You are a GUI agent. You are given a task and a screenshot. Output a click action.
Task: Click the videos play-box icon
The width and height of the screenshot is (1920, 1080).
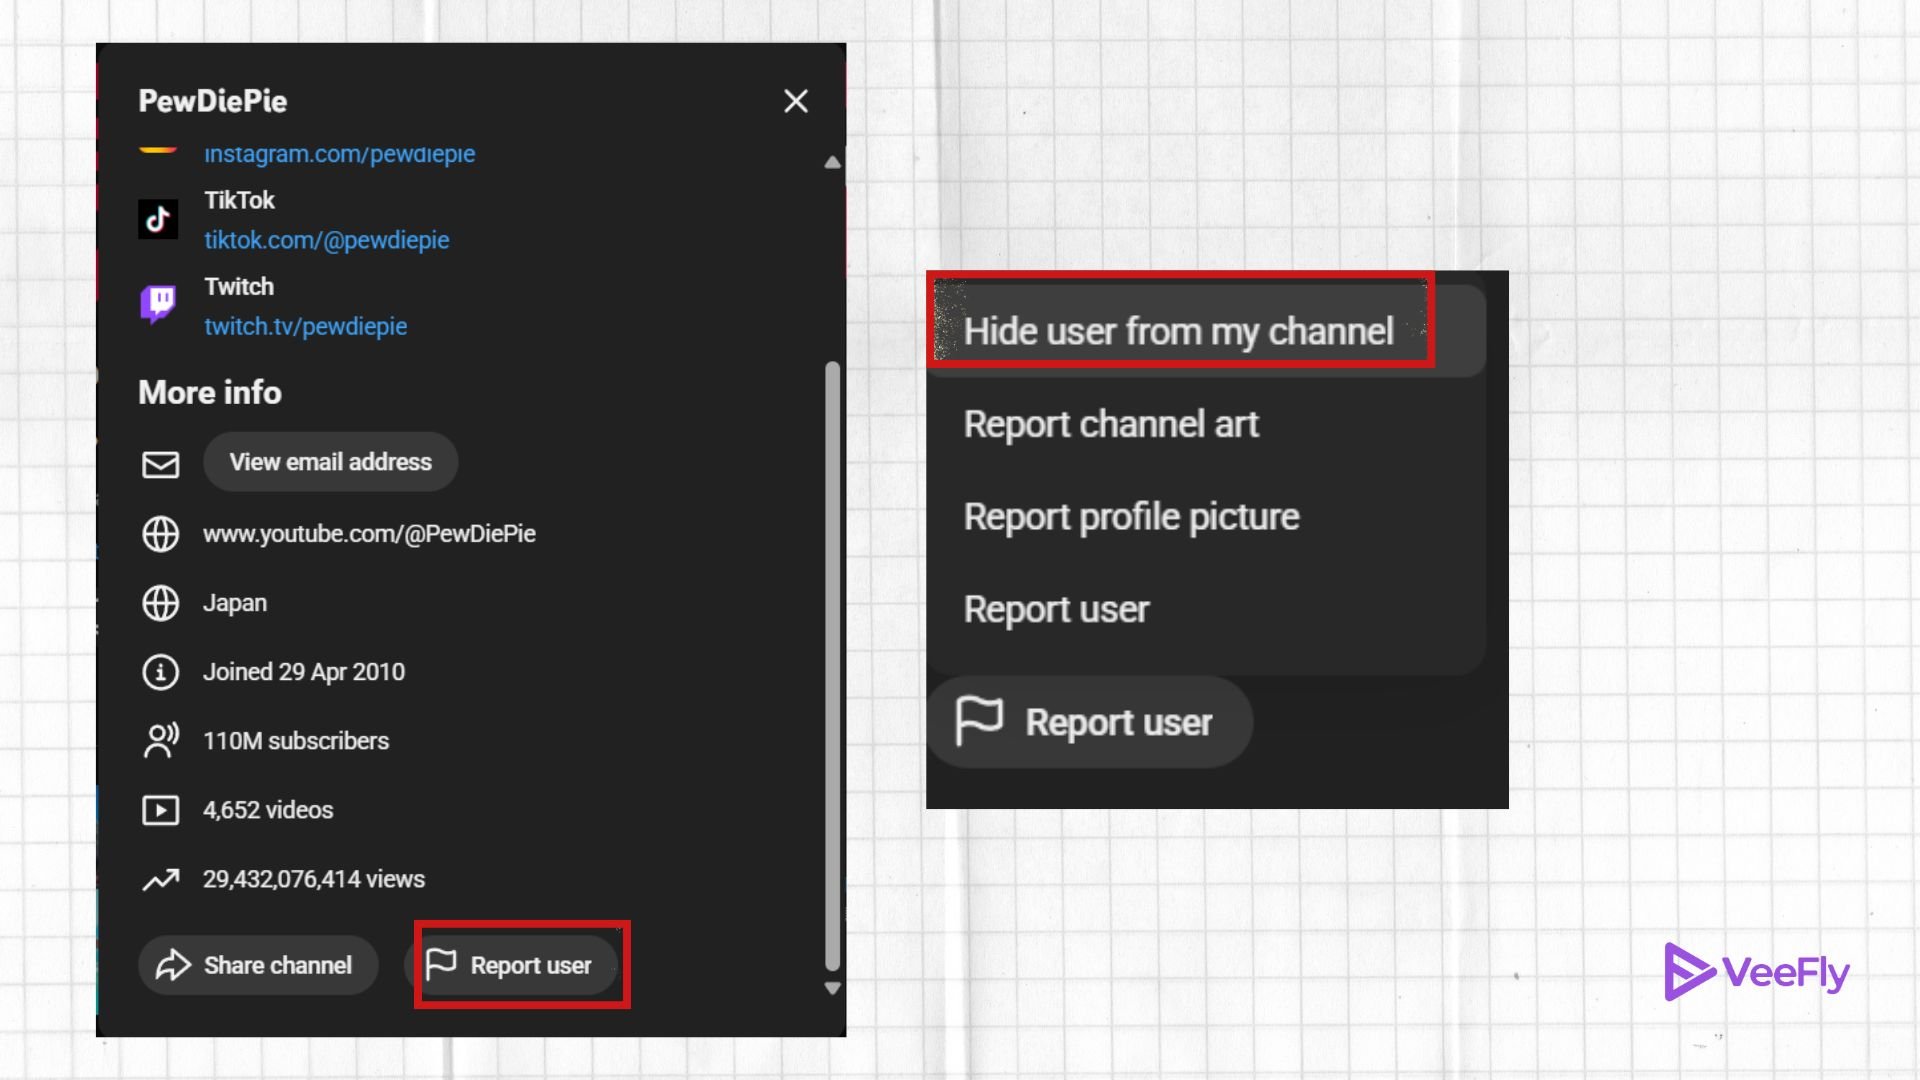(160, 810)
